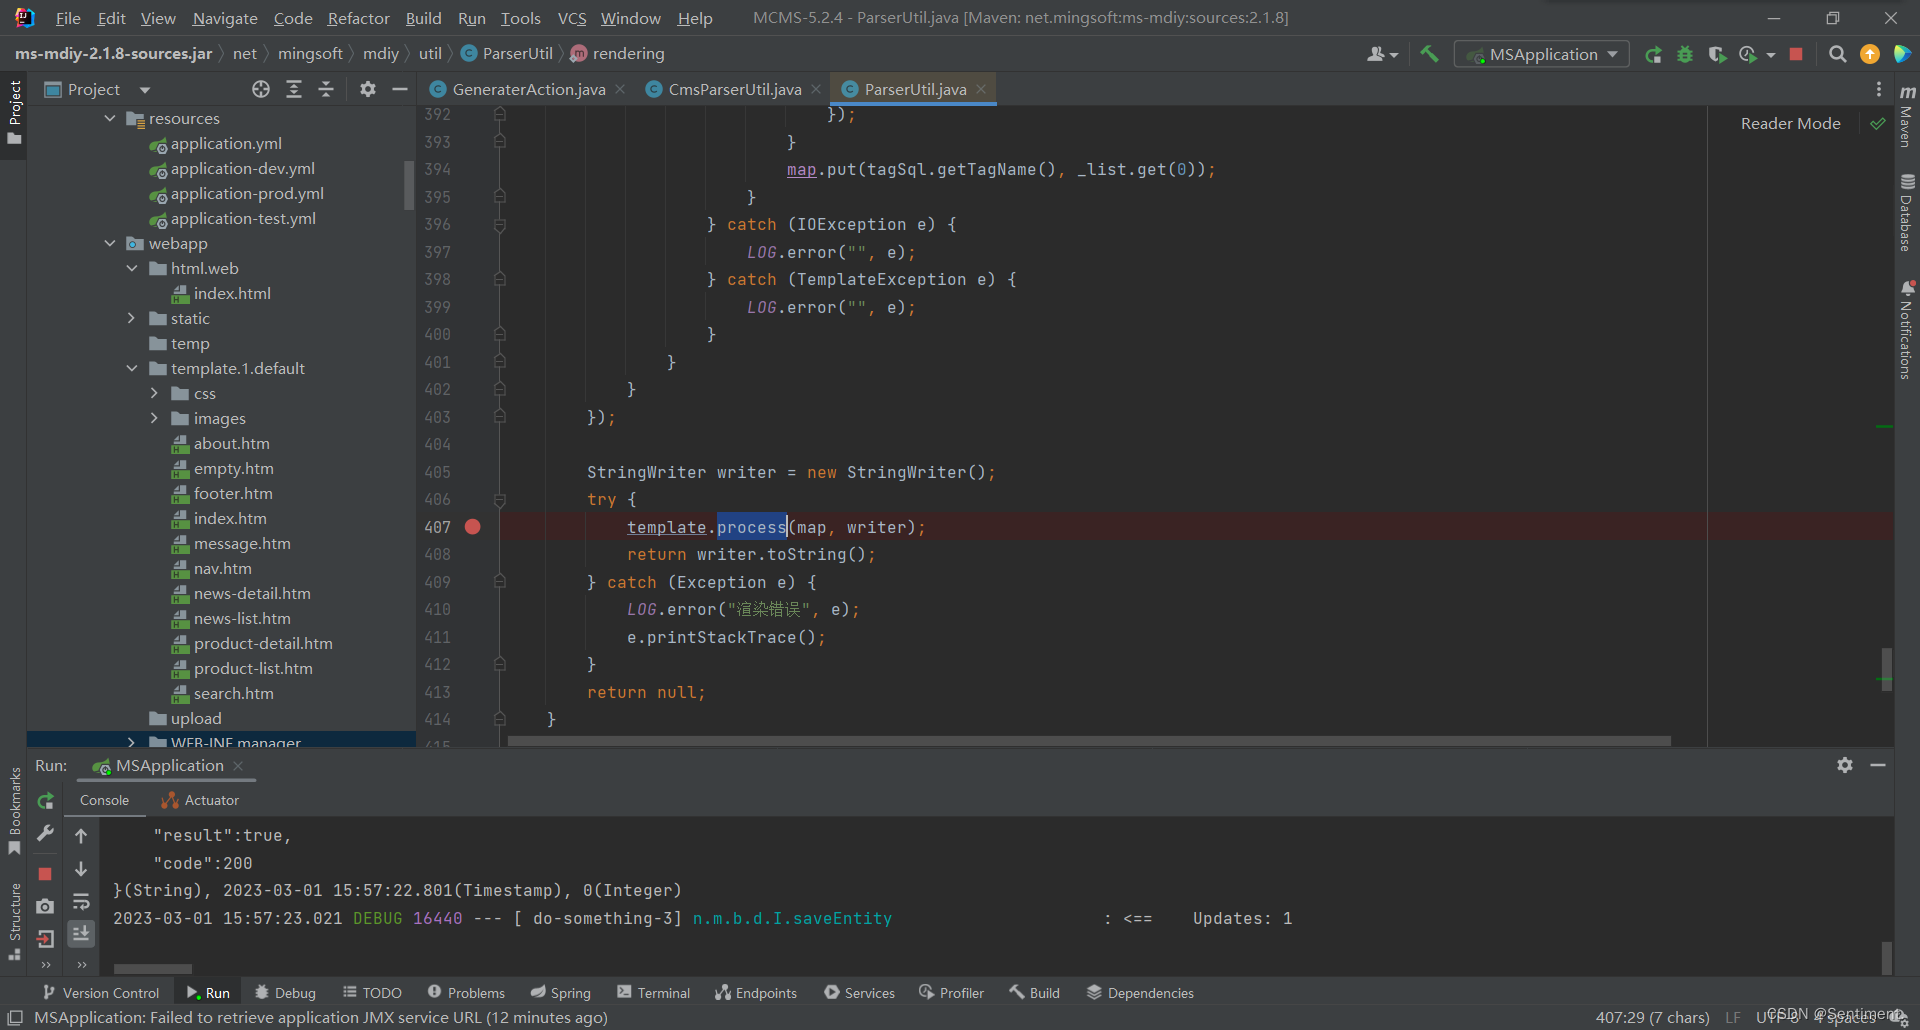Rerun MSApplication from the top toolbar

click(x=1654, y=54)
